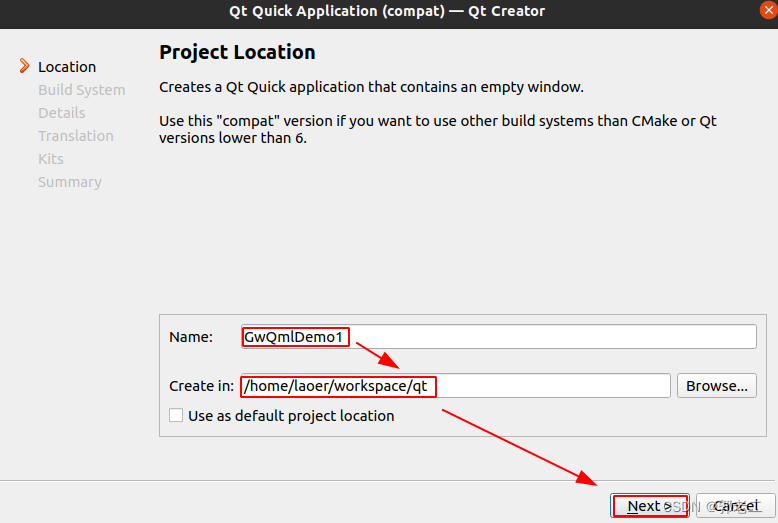This screenshot has width=778, height=523.
Task: Click the Project Location heading
Action: click(237, 52)
